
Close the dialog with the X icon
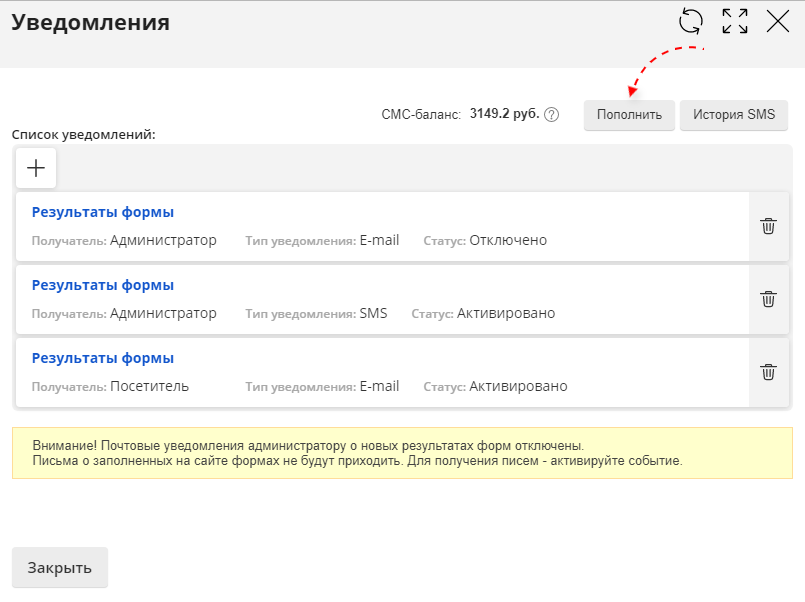tap(778, 21)
